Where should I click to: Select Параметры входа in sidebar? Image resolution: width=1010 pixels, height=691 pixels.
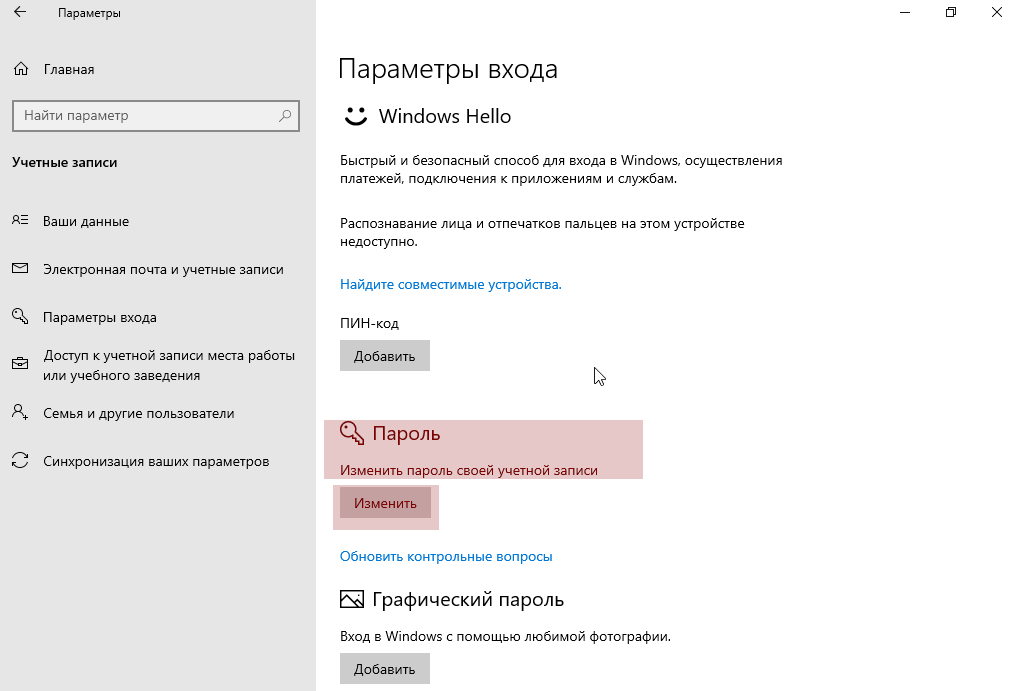[100, 317]
